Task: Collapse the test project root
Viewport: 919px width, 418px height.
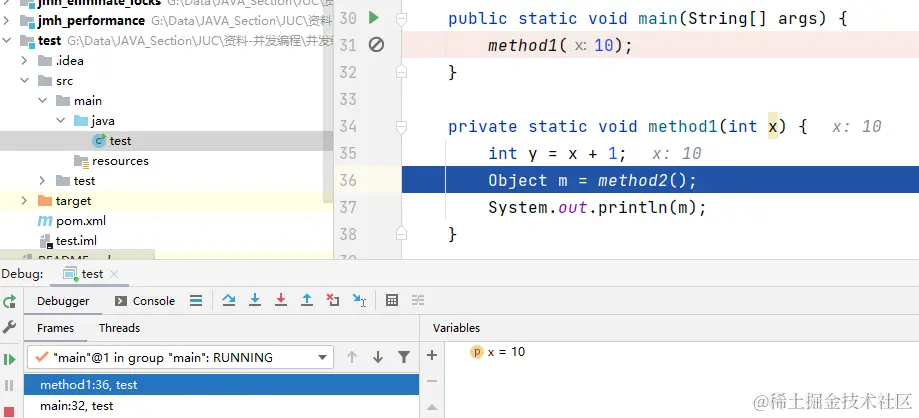Action: [x=6, y=41]
